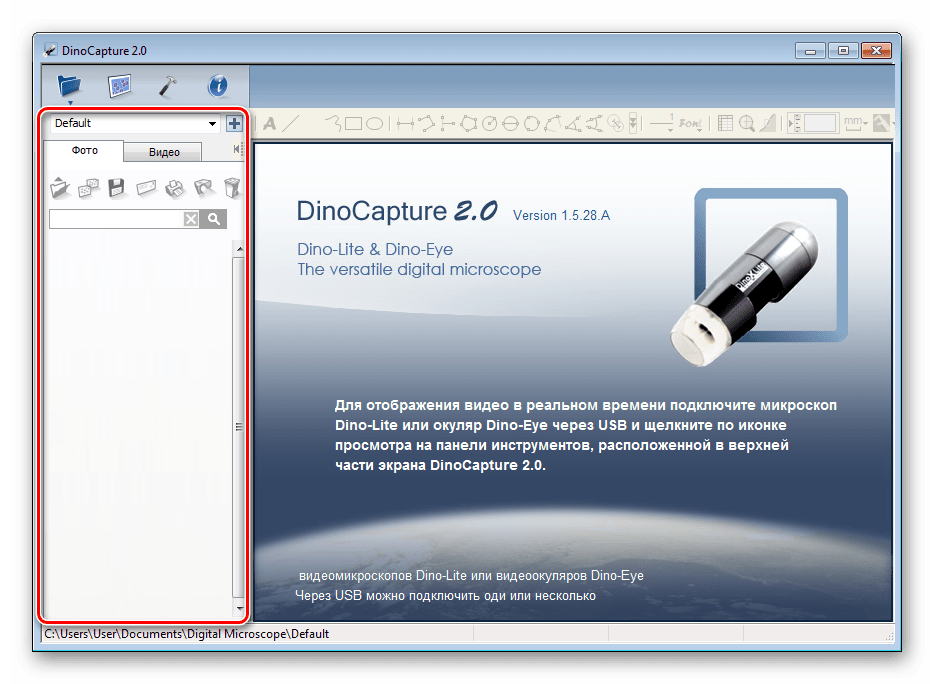Open the Font settings dropdown
This screenshot has height=684, width=934.
point(691,123)
